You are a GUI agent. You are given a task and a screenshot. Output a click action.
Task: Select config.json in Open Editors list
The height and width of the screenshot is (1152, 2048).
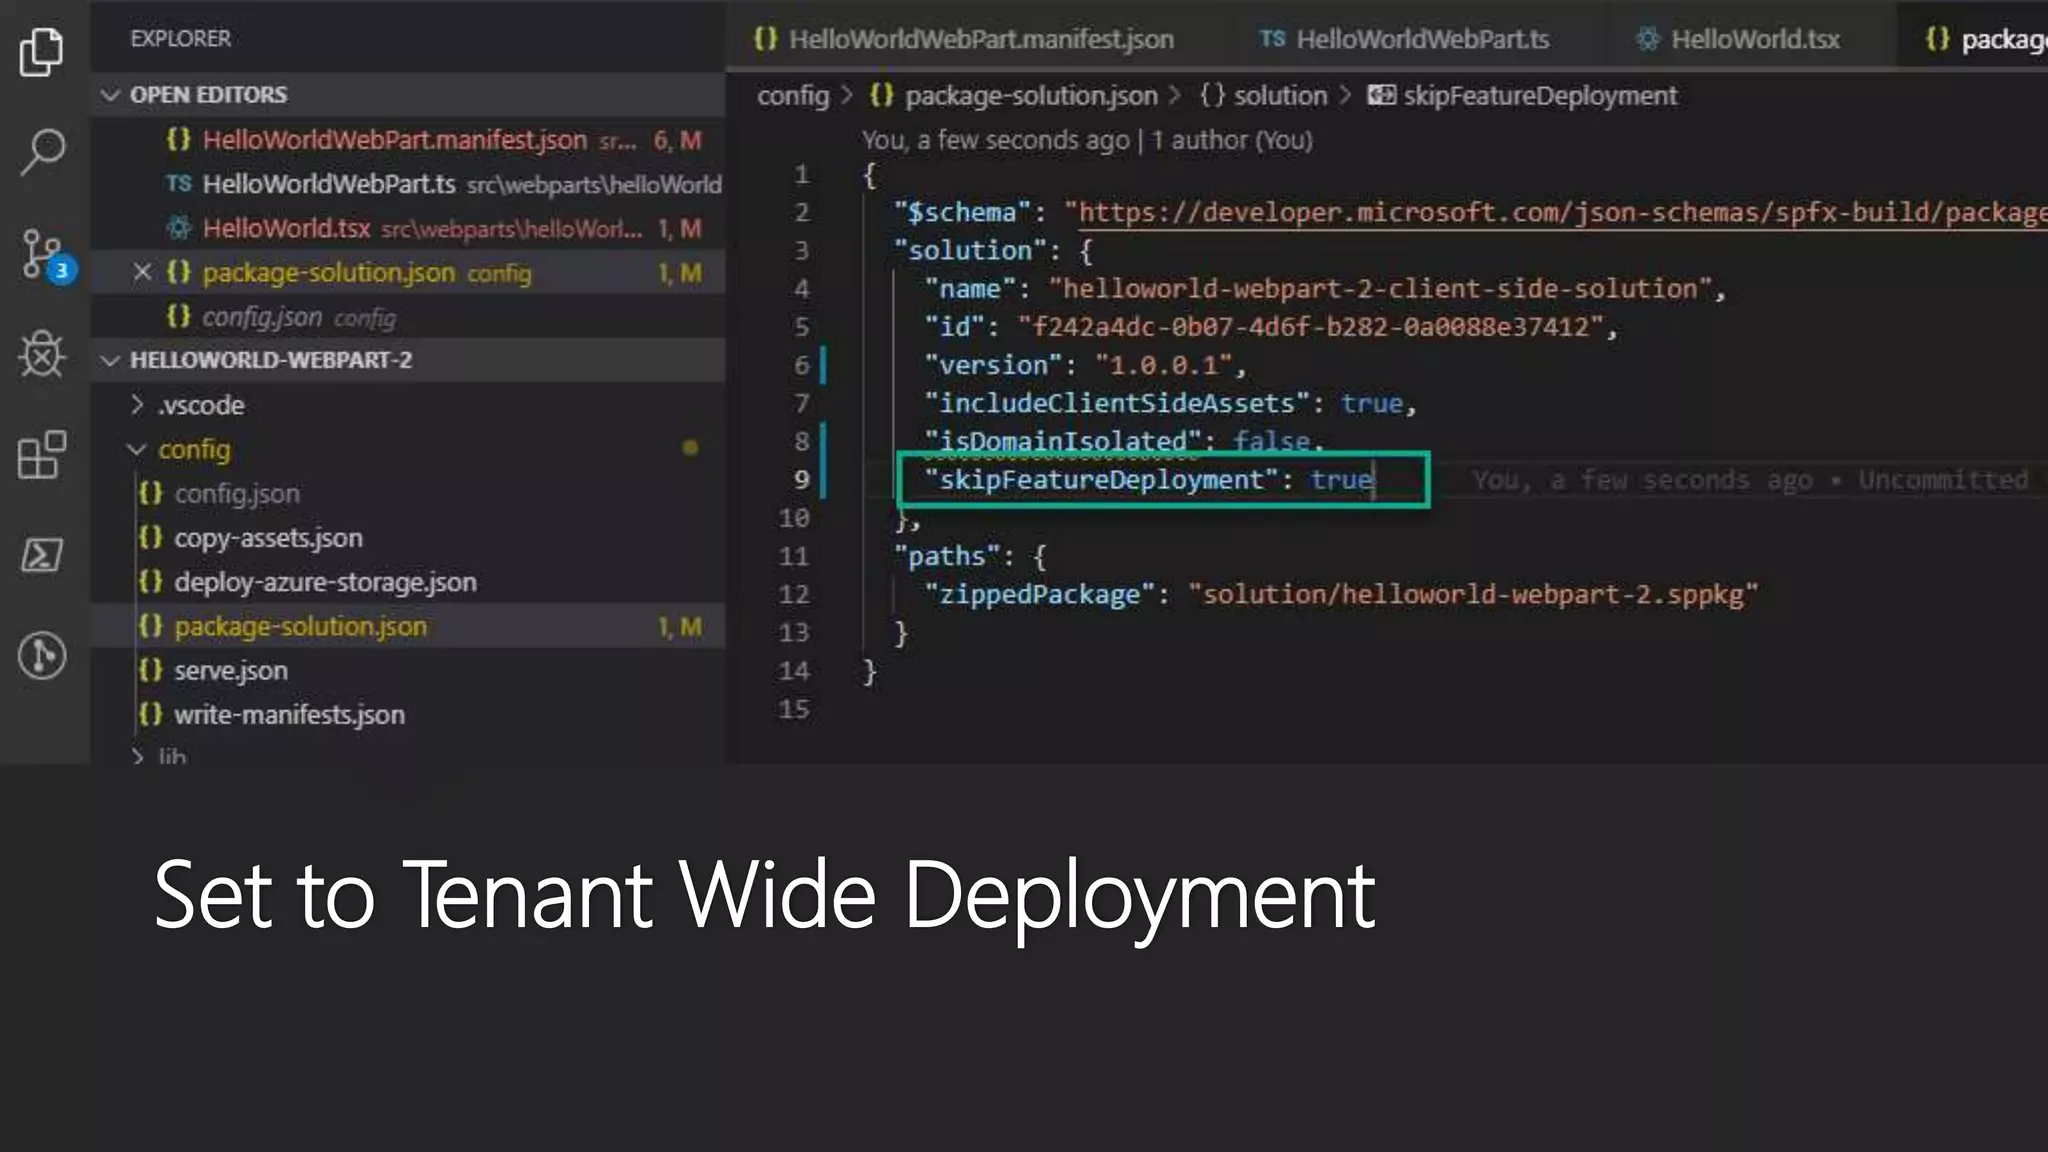(x=408, y=317)
